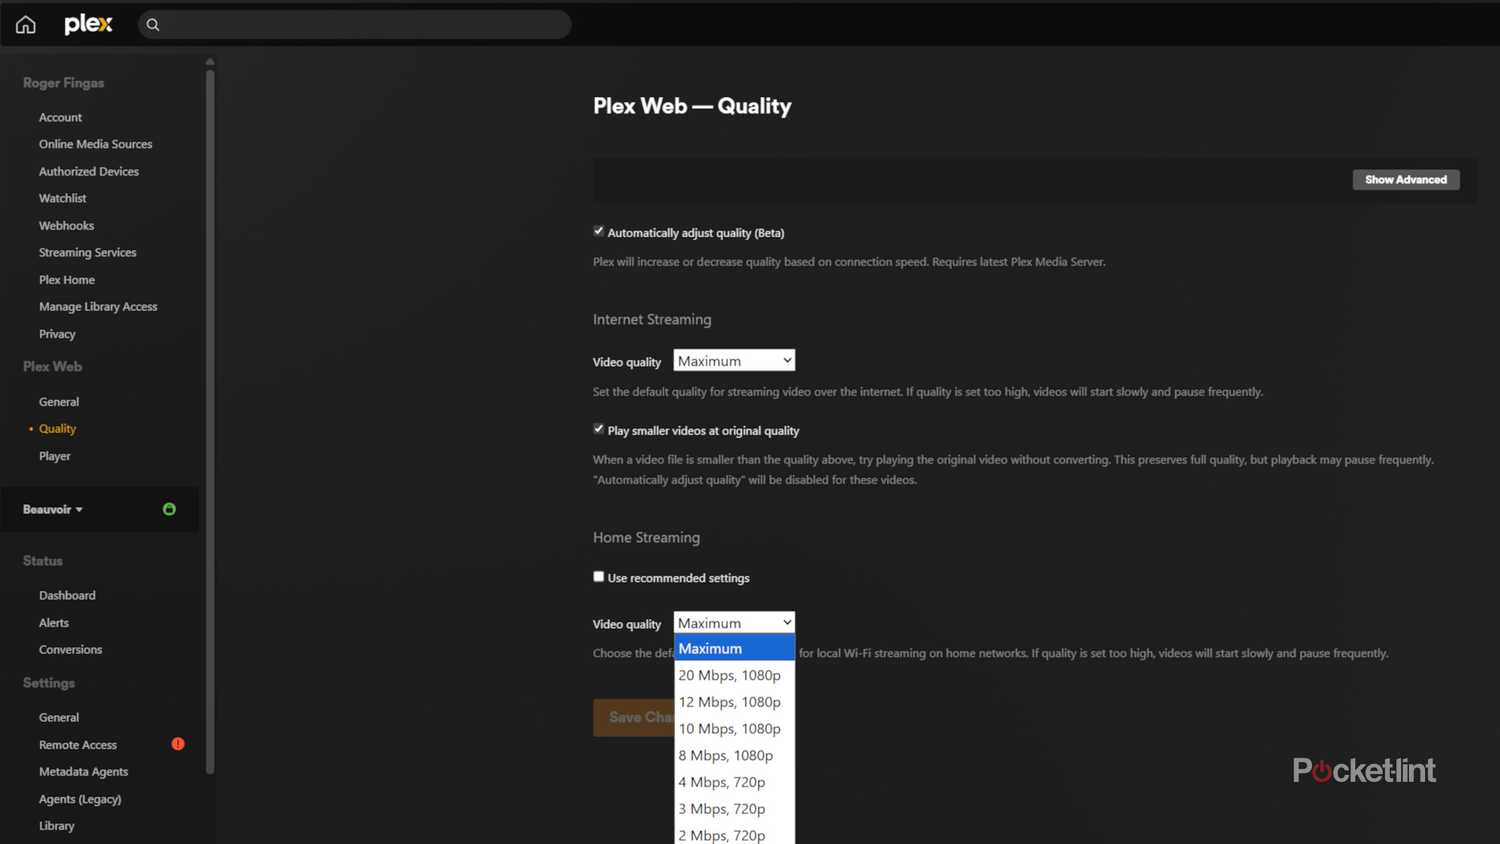Select Quality in Plex Web section
This screenshot has height=844, width=1500.
point(57,428)
